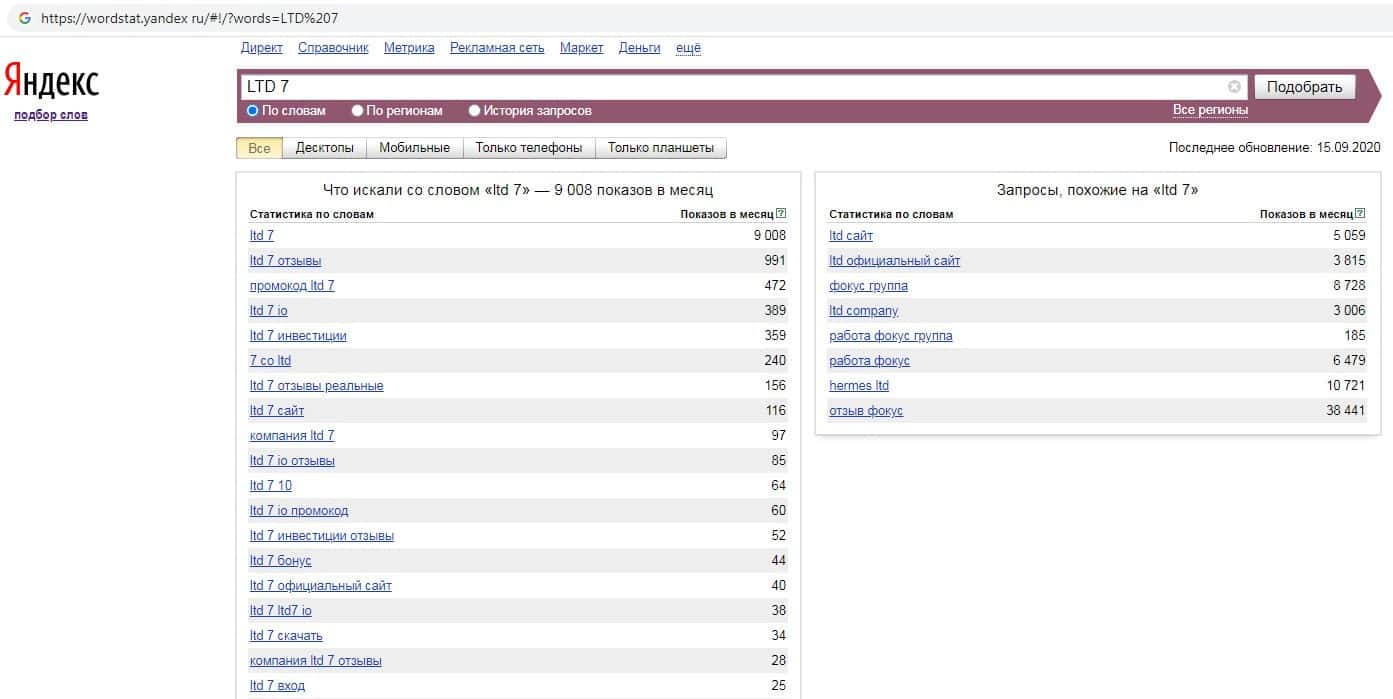Select the 'По словам' radio button
Image resolution: width=1393 pixels, height=699 pixels.
click(253, 111)
